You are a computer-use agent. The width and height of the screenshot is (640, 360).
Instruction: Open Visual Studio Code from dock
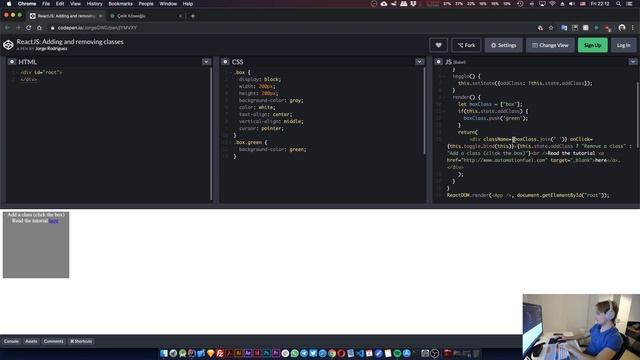point(360,353)
